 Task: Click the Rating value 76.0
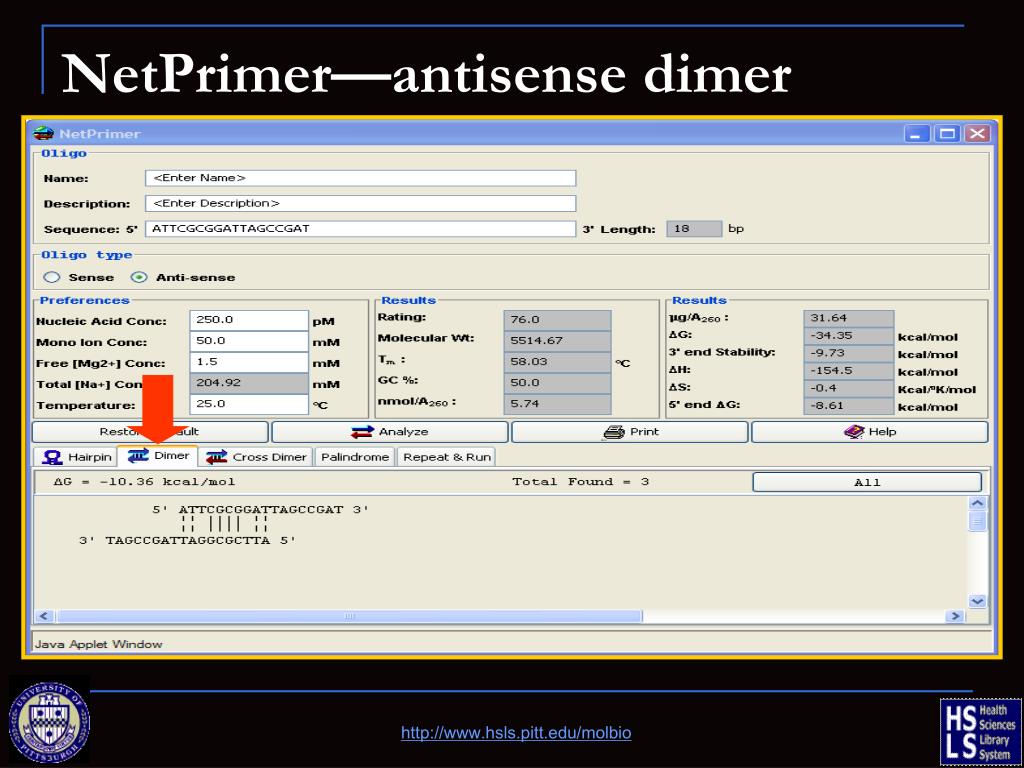pos(557,320)
